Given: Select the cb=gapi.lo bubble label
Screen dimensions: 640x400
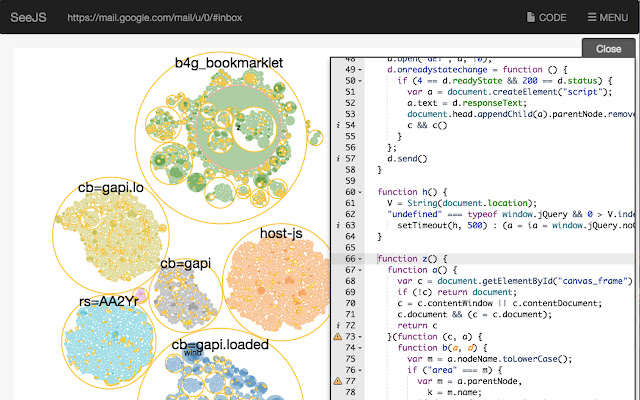Looking at the screenshot, I should [111, 187].
